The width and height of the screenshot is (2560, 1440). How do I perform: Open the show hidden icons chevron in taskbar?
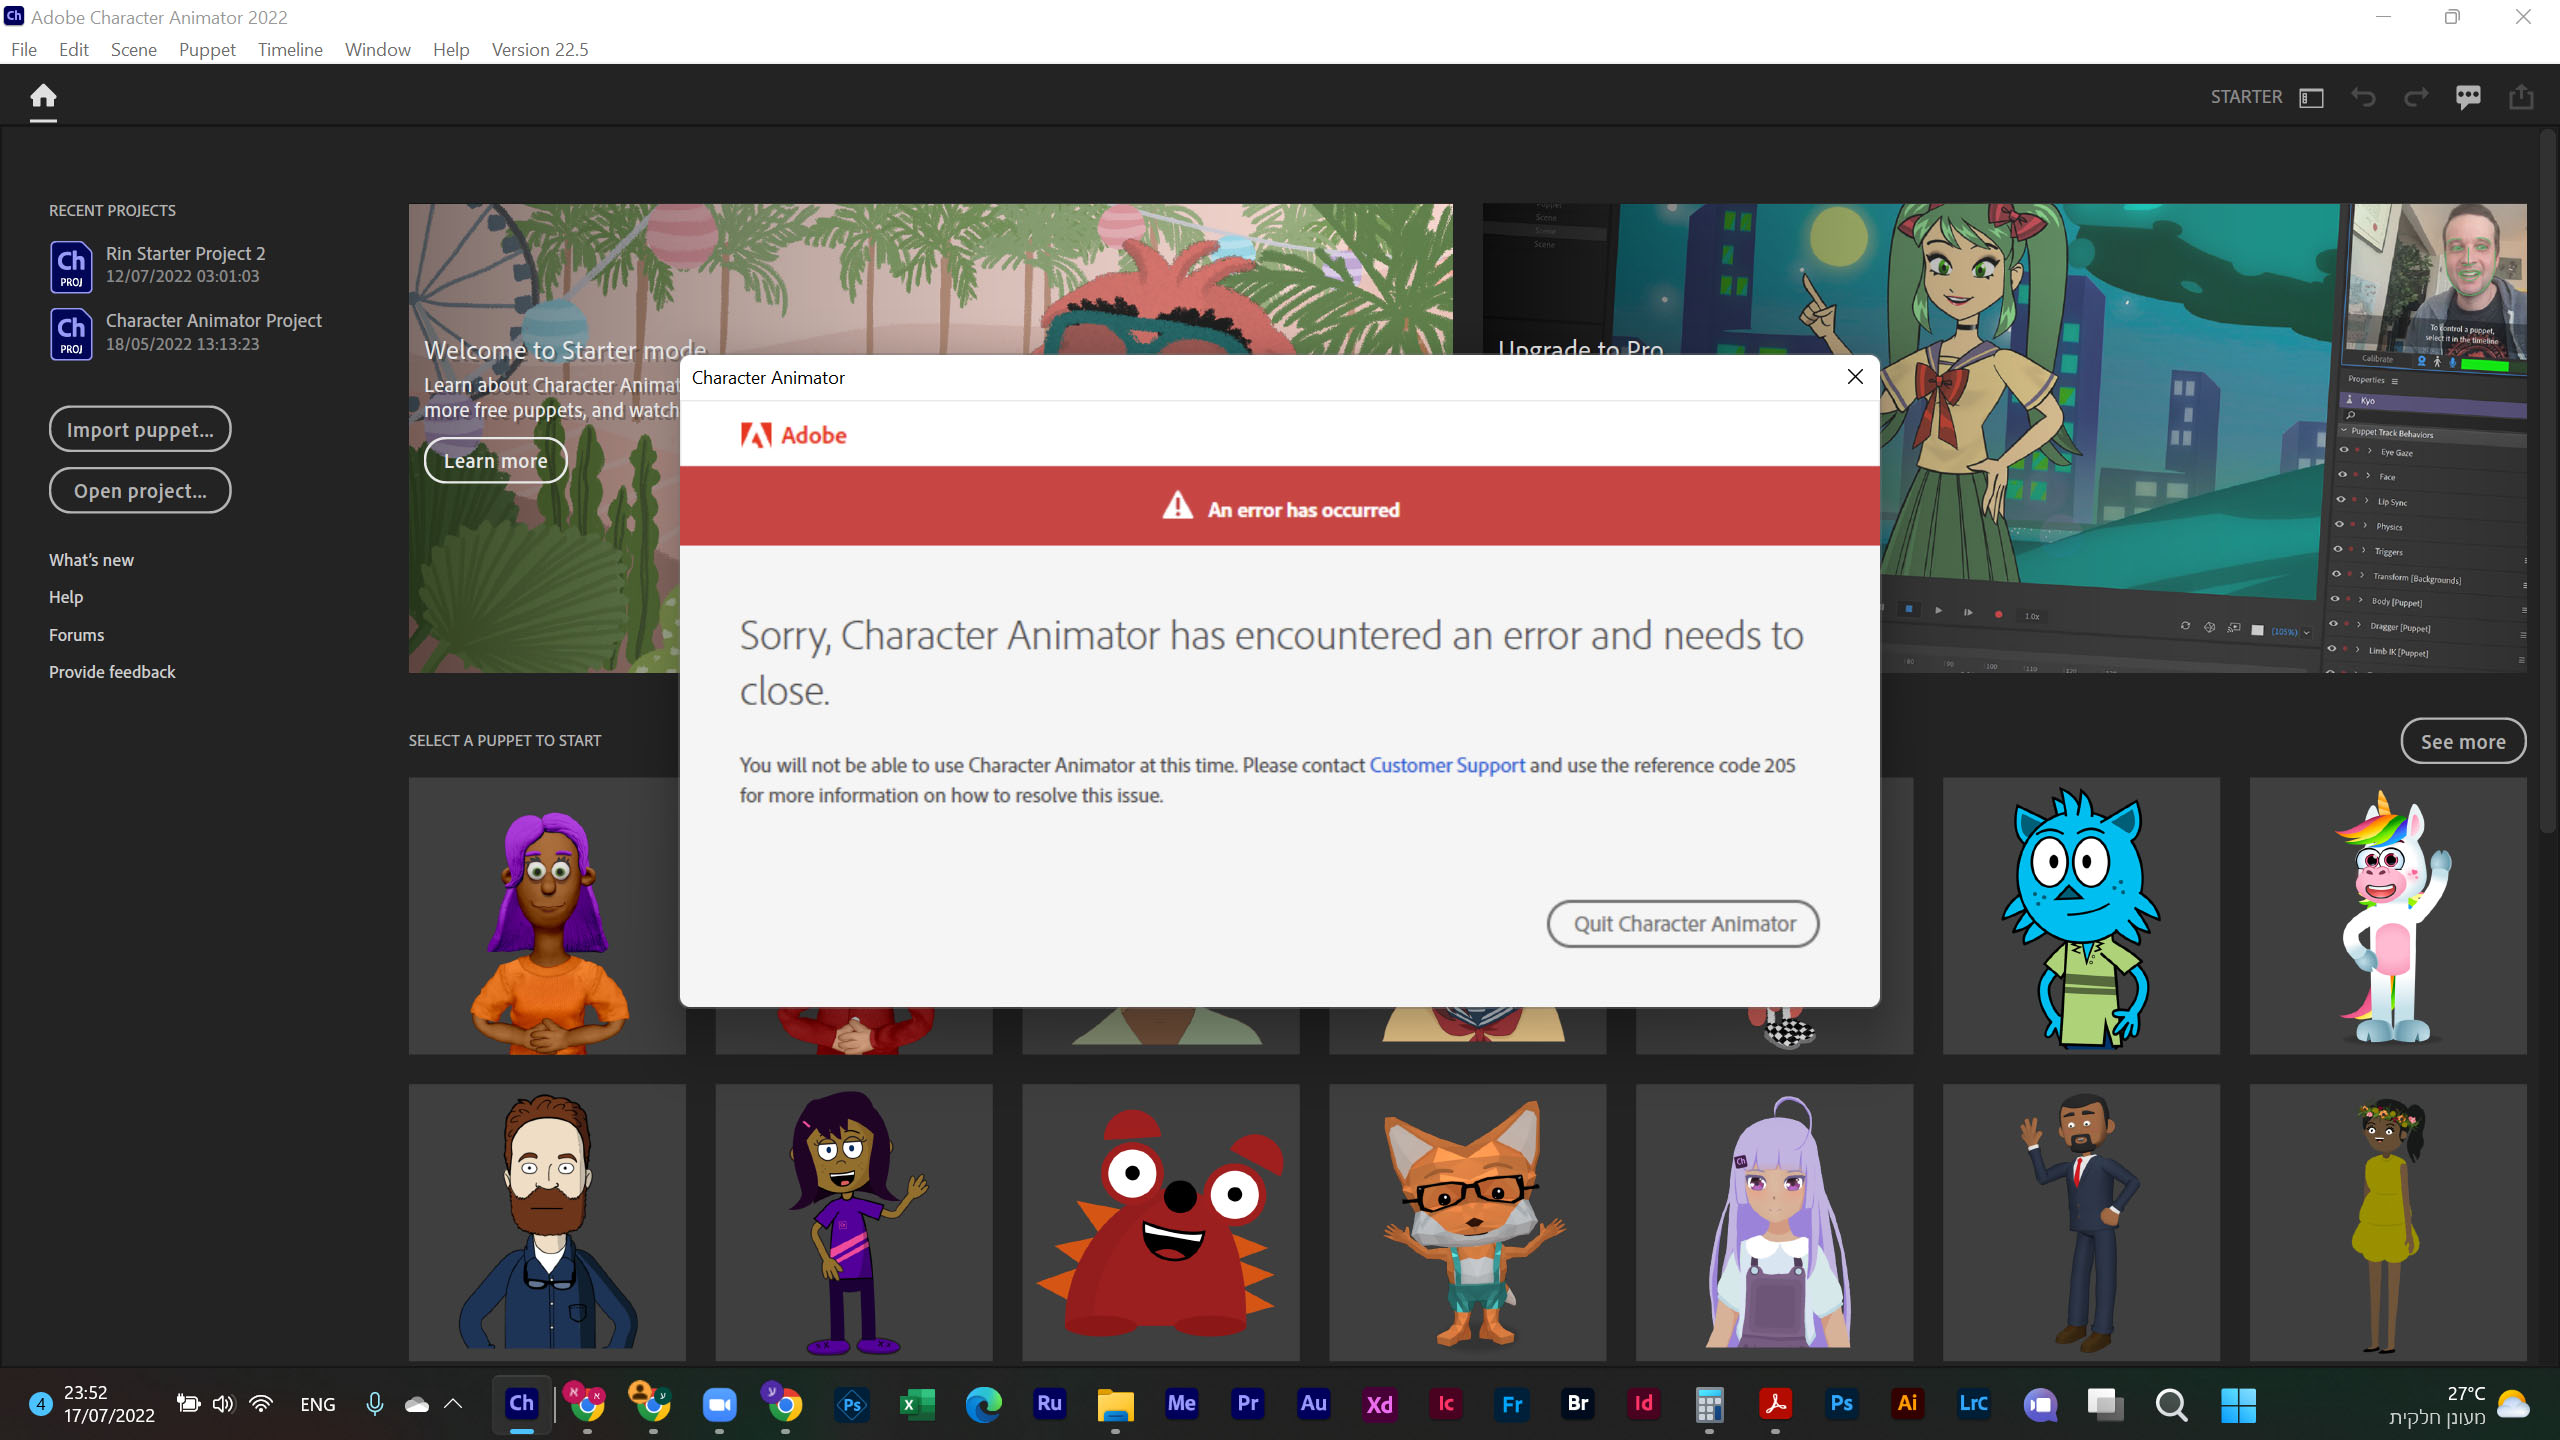click(x=452, y=1404)
